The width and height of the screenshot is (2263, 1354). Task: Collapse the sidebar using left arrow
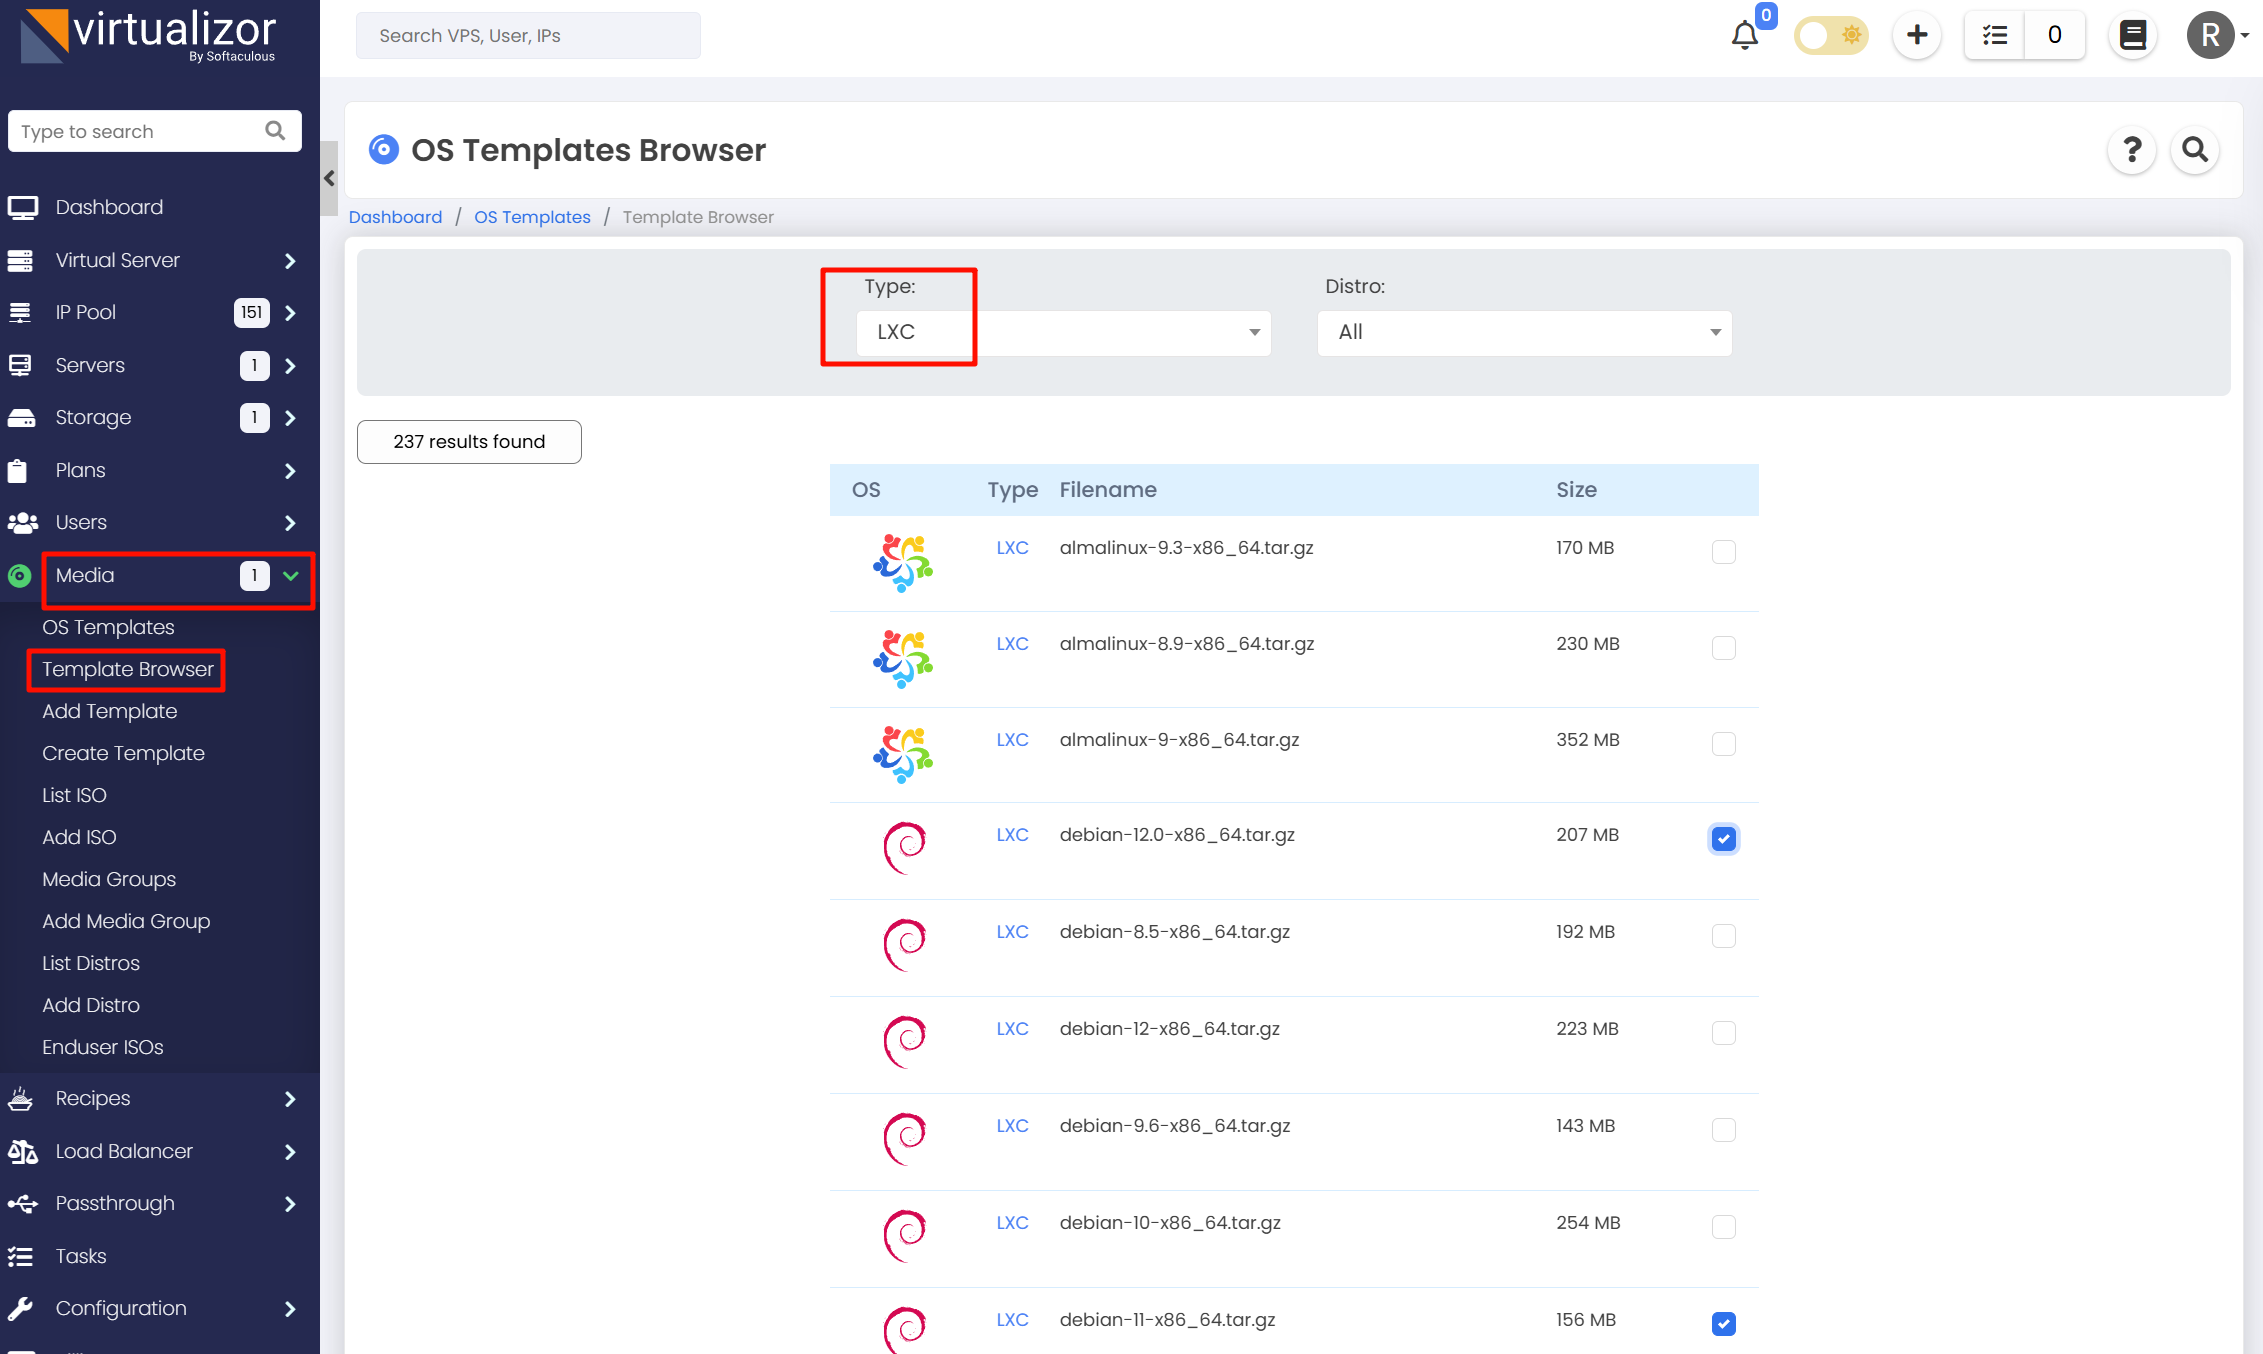(329, 179)
